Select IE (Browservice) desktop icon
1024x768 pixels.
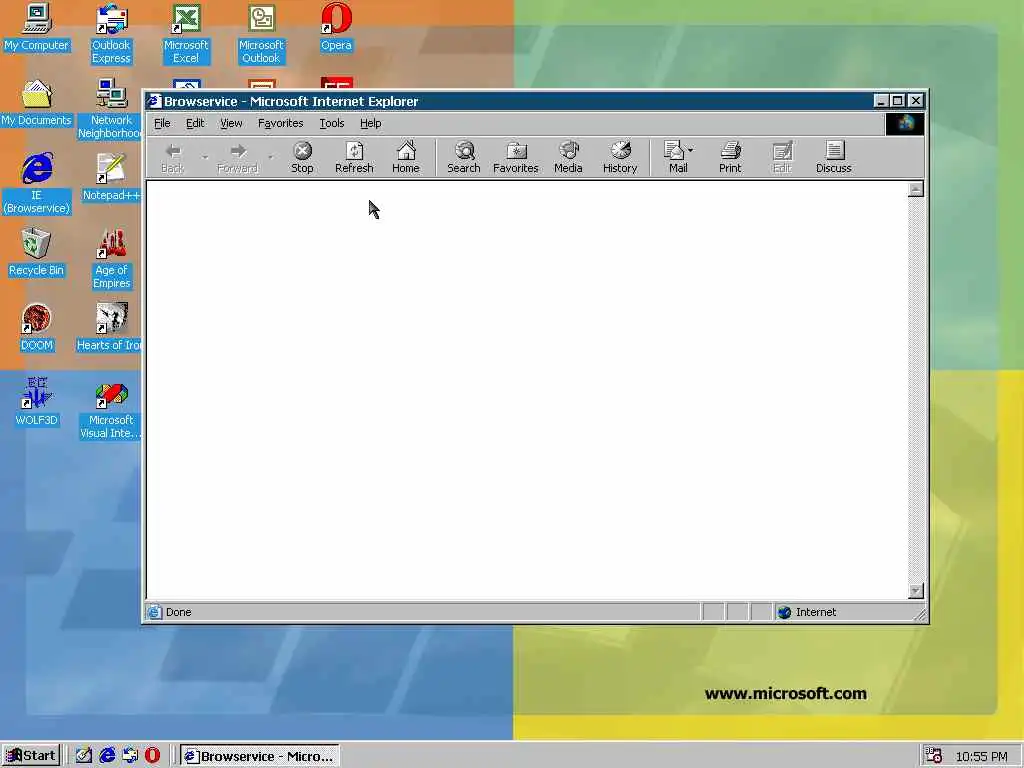point(37,184)
